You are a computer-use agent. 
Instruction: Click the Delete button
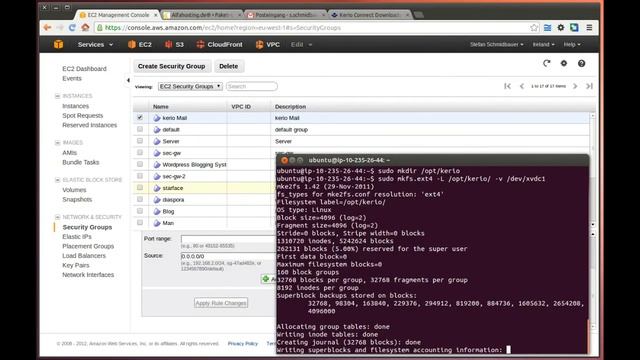point(229,66)
